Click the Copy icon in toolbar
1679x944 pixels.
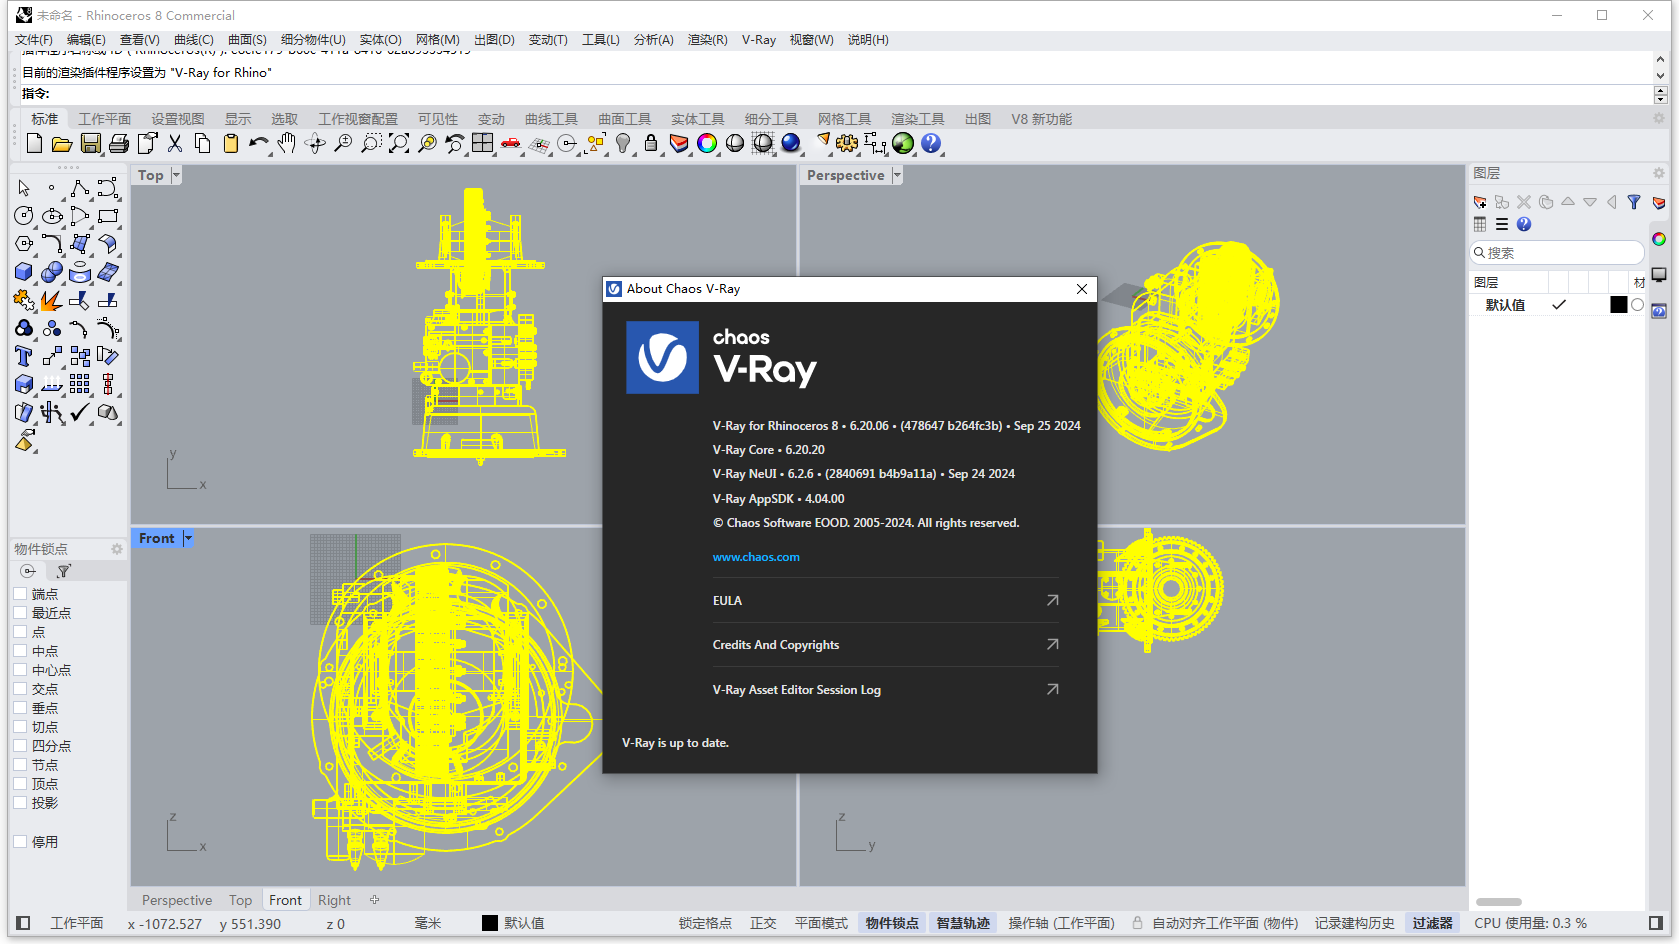(x=202, y=143)
